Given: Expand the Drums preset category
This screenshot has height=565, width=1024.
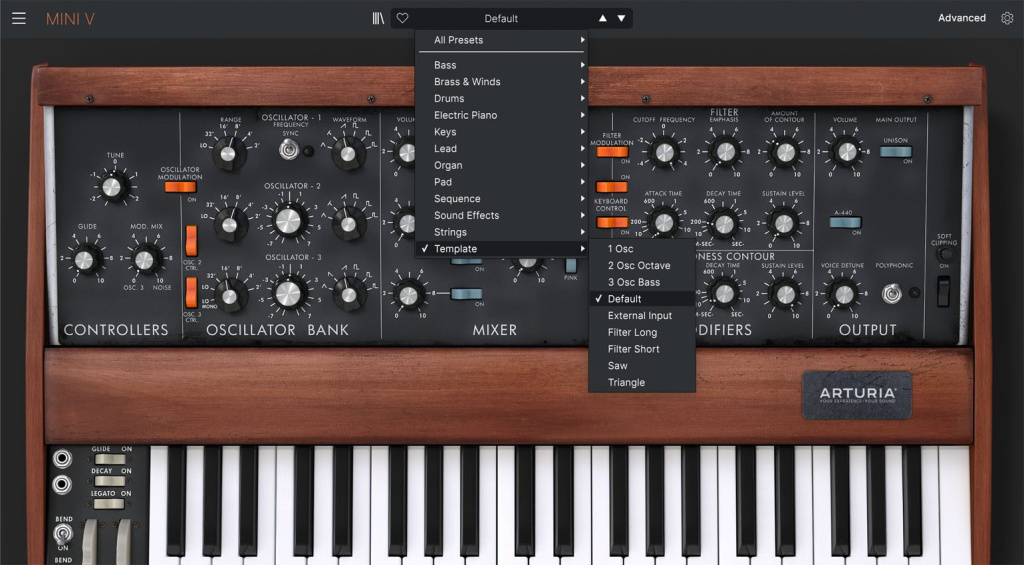Looking at the screenshot, I should coord(502,99).
